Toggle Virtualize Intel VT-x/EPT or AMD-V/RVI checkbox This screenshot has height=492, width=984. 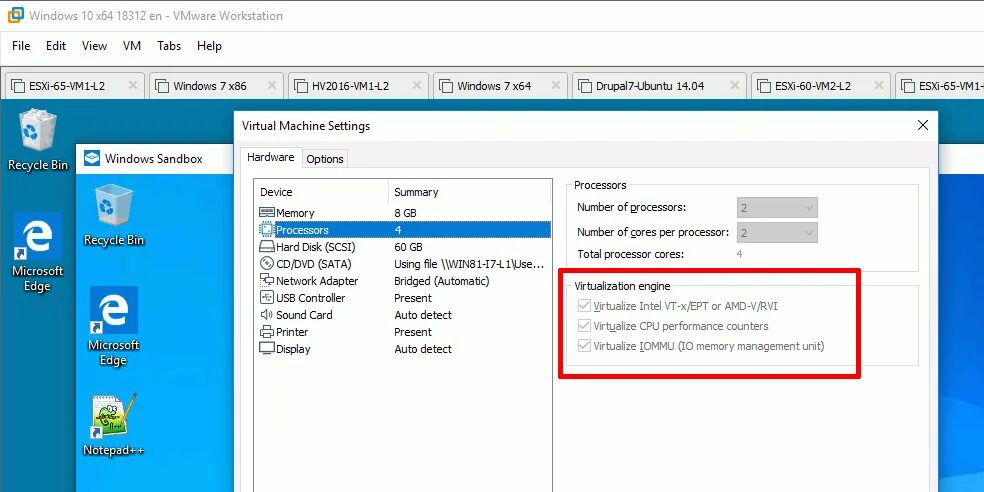(x=584, y=306)
